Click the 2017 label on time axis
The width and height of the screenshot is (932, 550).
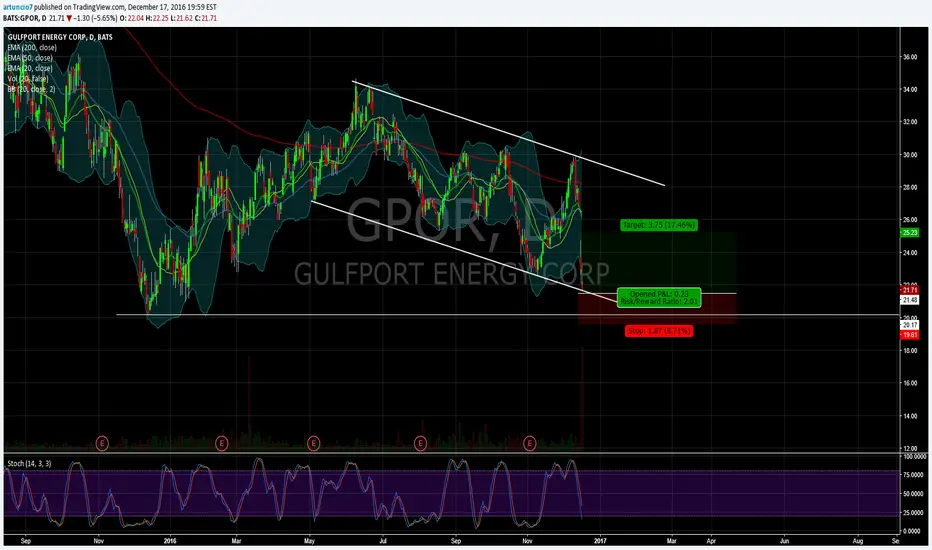pos(599,541)
